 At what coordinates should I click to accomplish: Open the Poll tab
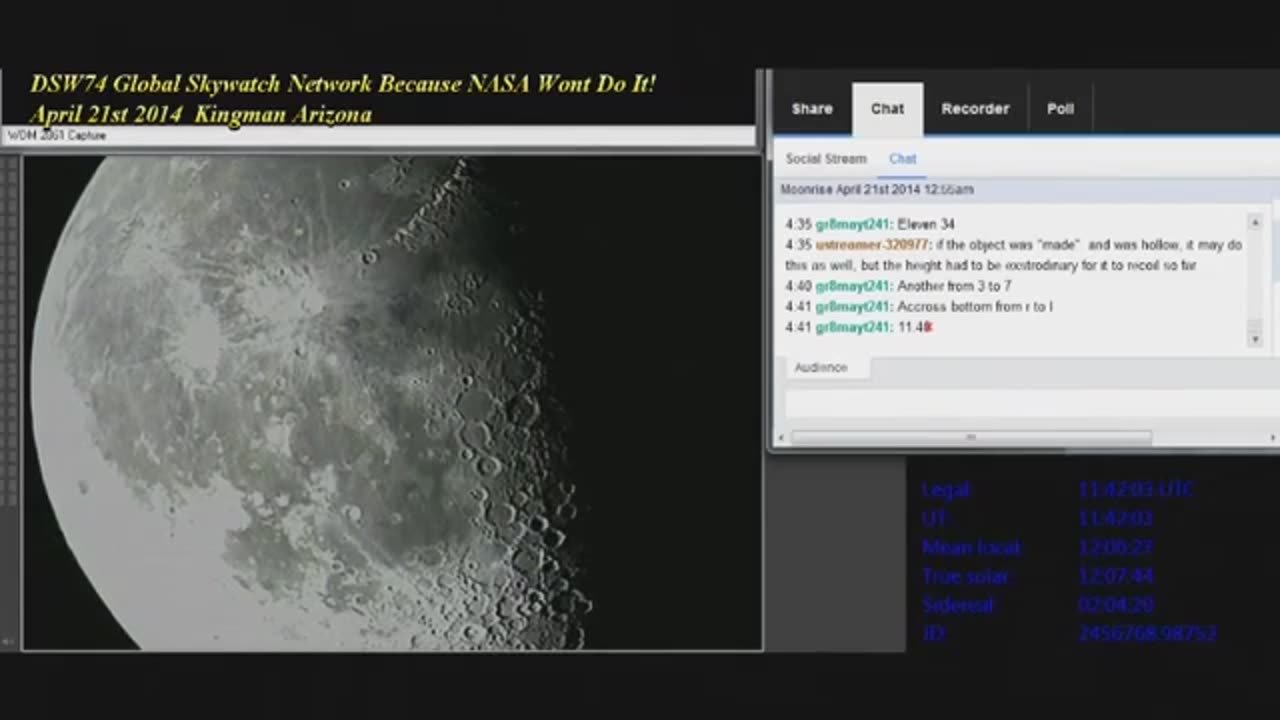click(x=1060, y=109)
